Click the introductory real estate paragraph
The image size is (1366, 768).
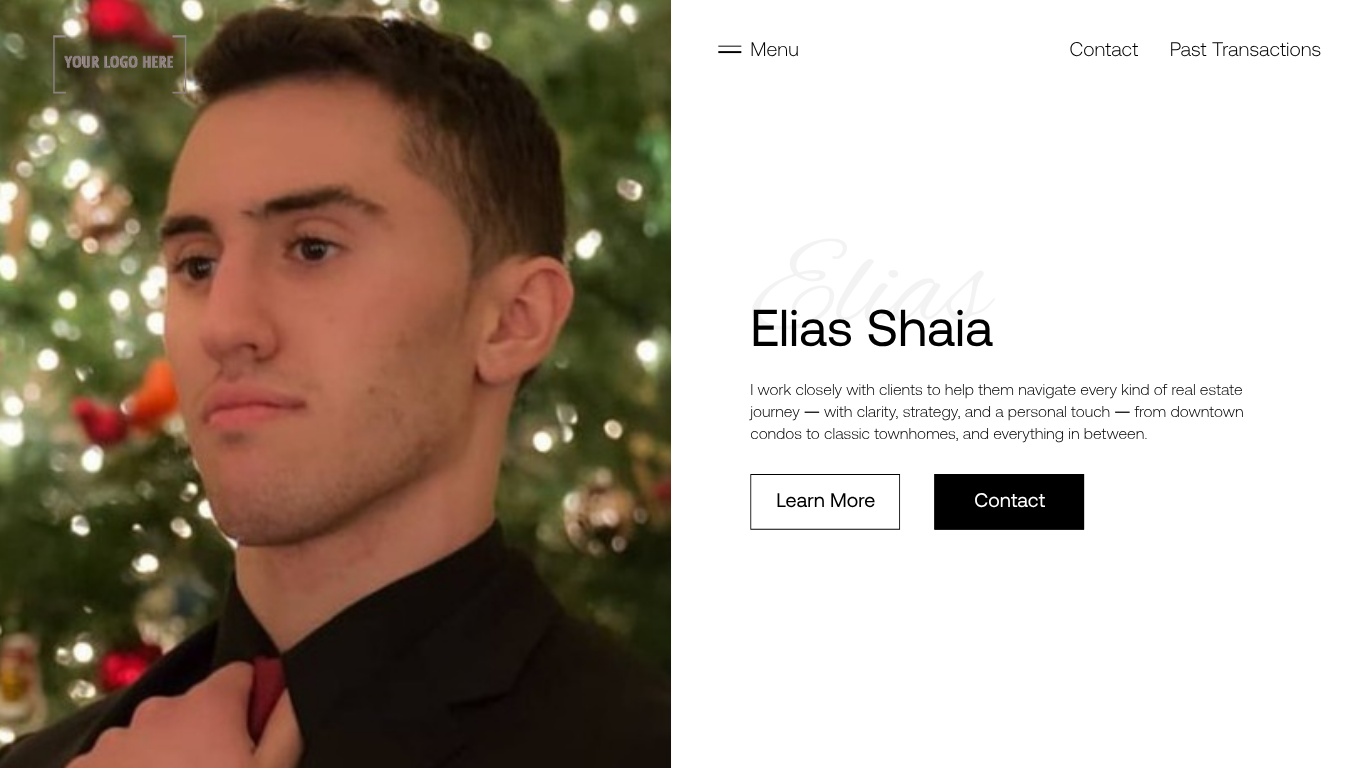click(x=997, y=411)
